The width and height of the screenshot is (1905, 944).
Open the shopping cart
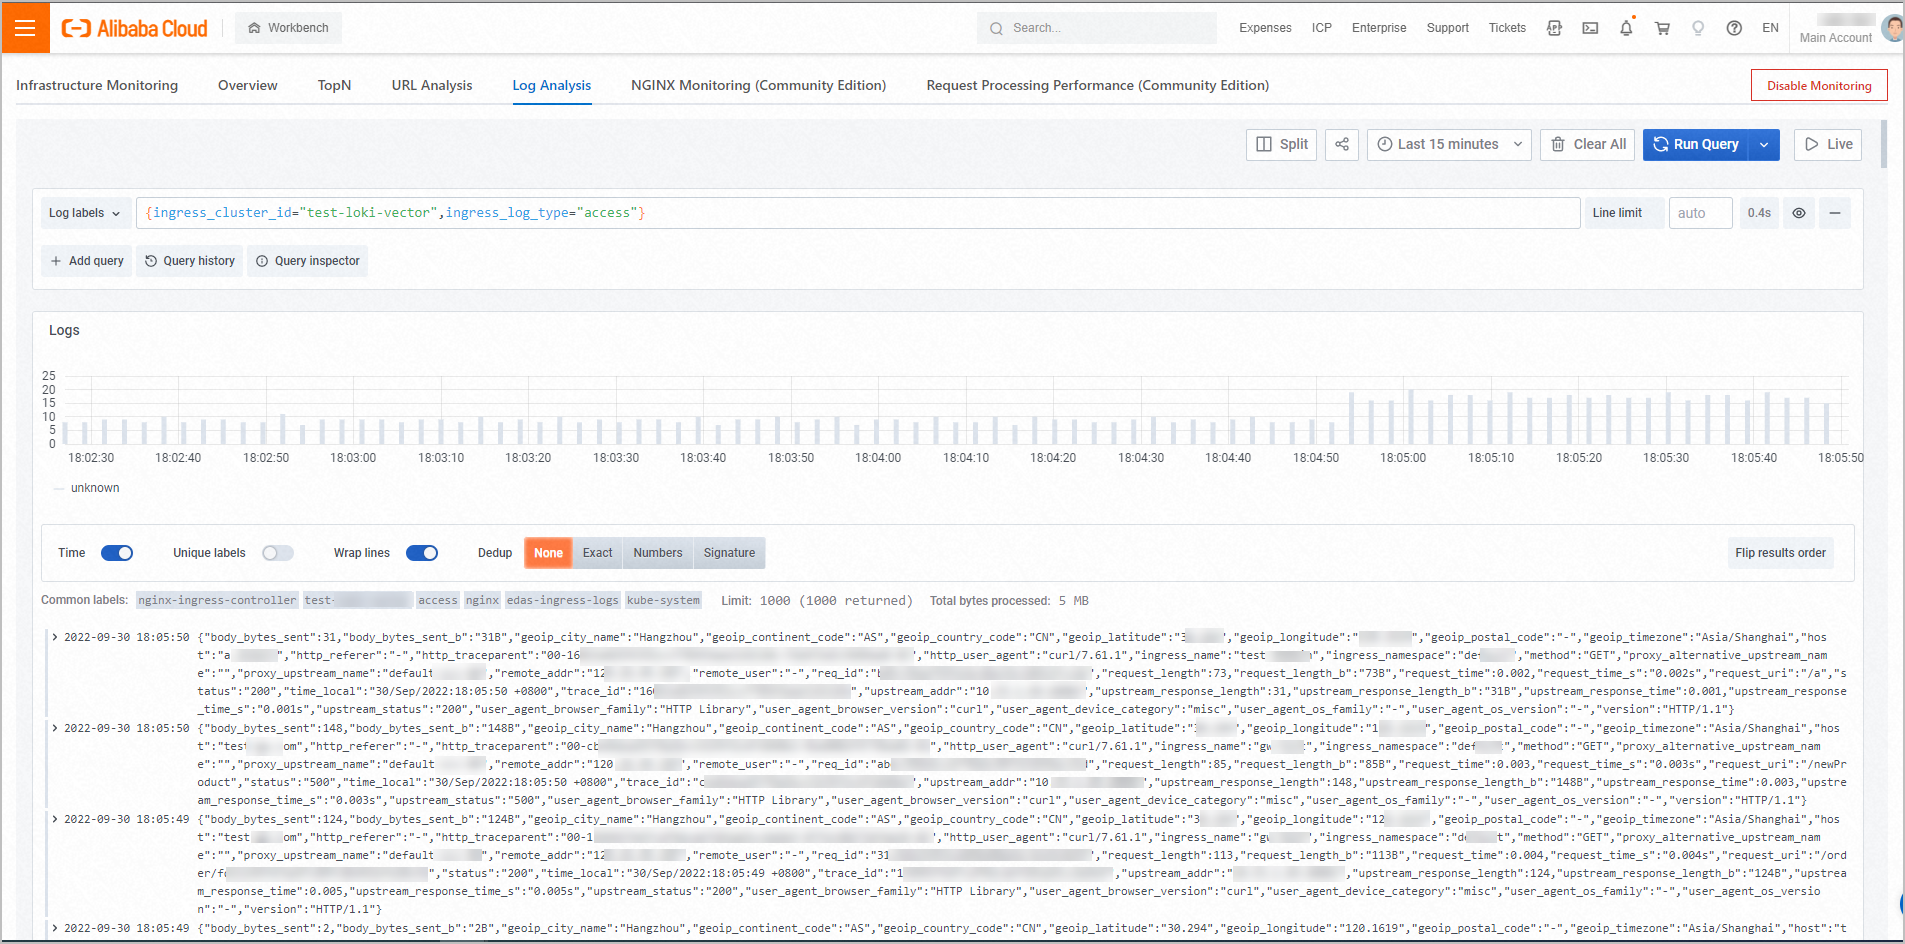[x=1662, y=28]
